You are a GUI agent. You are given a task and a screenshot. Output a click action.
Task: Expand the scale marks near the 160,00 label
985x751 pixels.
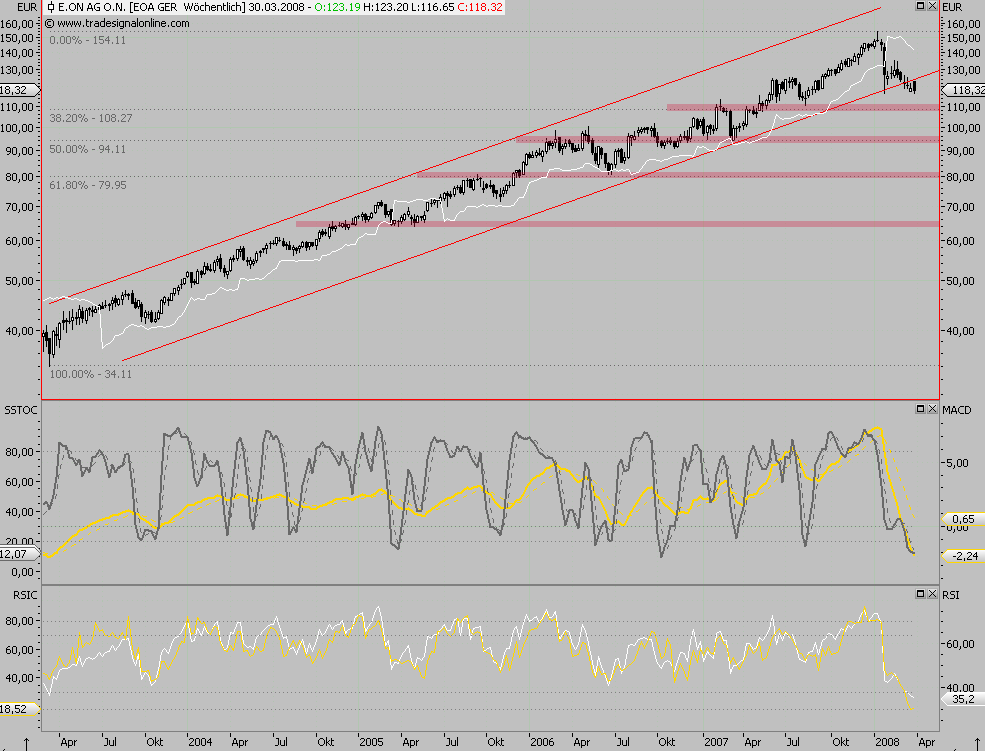[38, 22]
